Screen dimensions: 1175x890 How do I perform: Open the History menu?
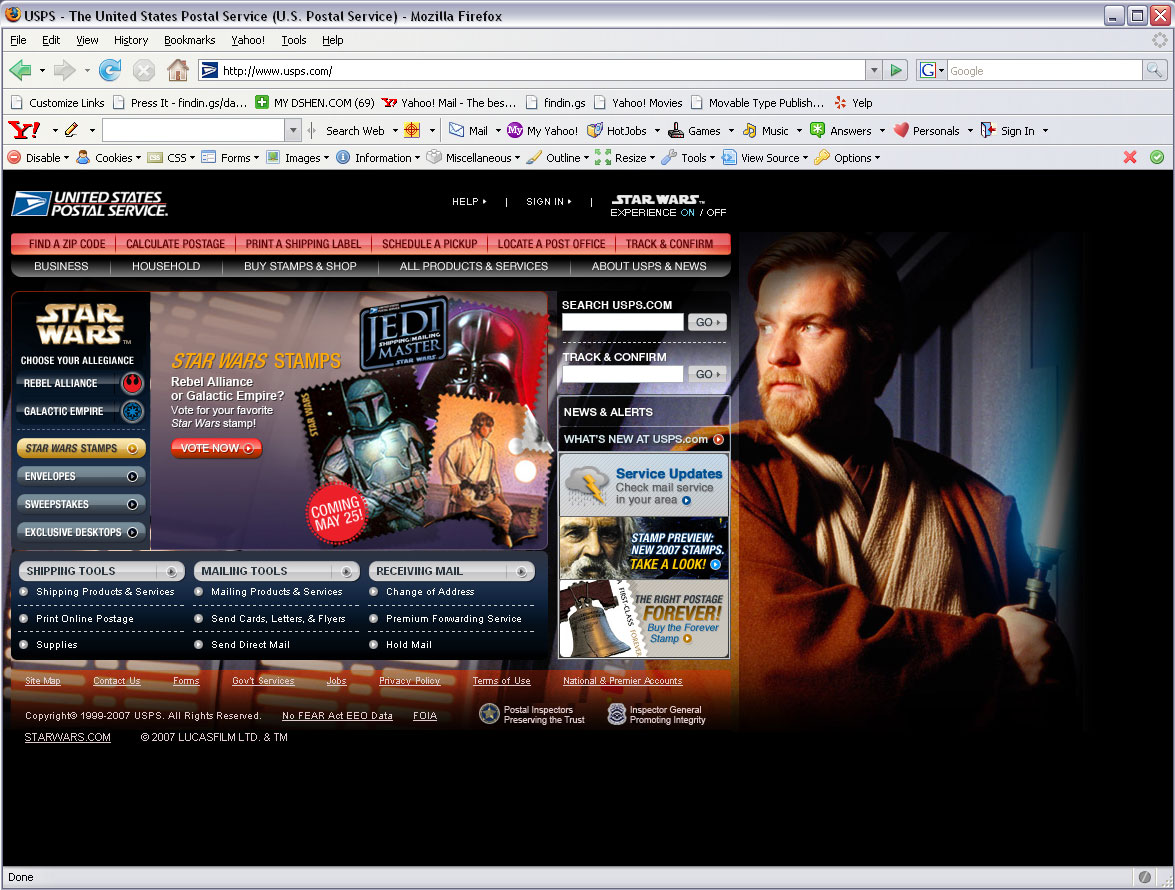(130, 40)
